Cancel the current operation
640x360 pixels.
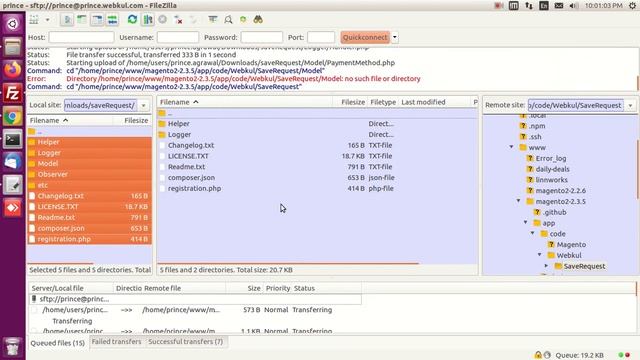(163, 20)
